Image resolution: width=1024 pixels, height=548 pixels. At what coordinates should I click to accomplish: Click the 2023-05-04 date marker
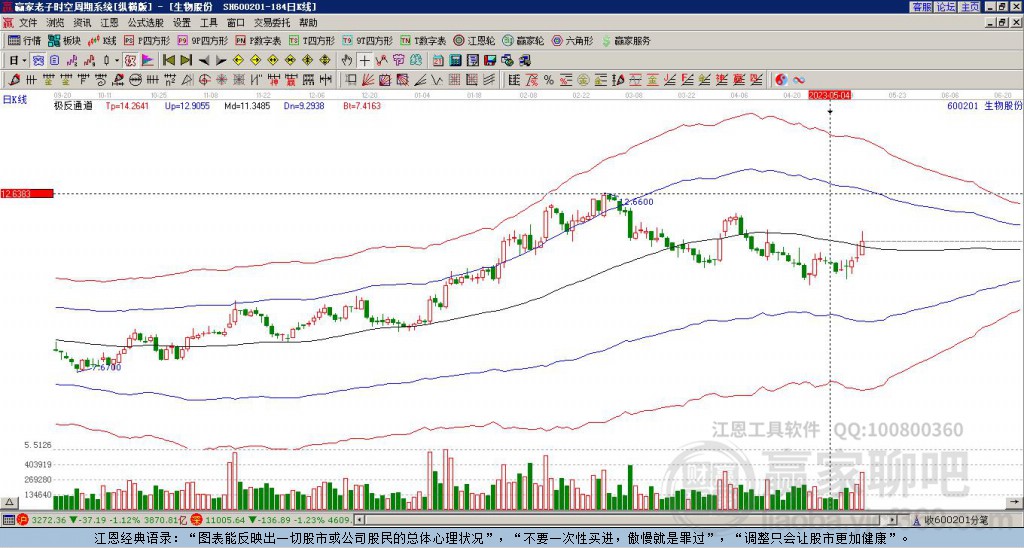pos(830,95)
